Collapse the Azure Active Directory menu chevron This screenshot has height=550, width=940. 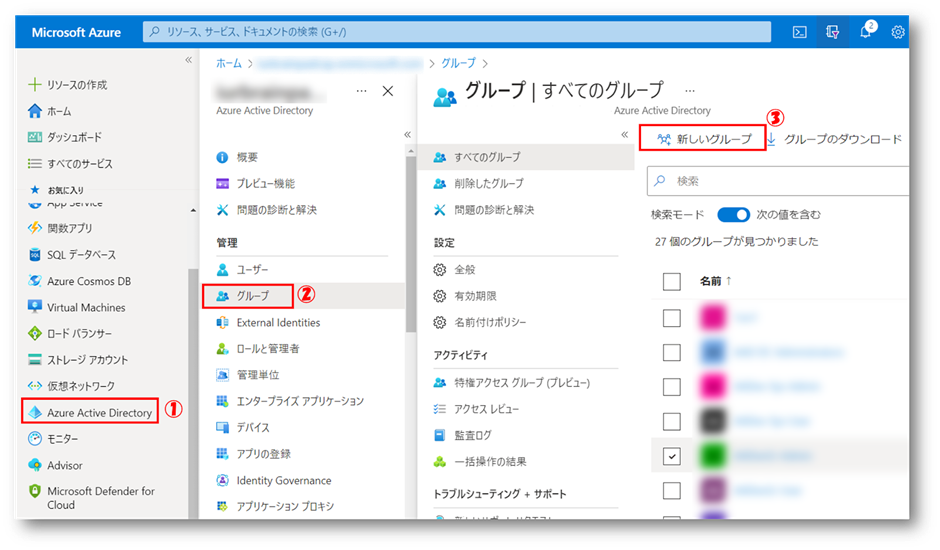tap(407, 134)
